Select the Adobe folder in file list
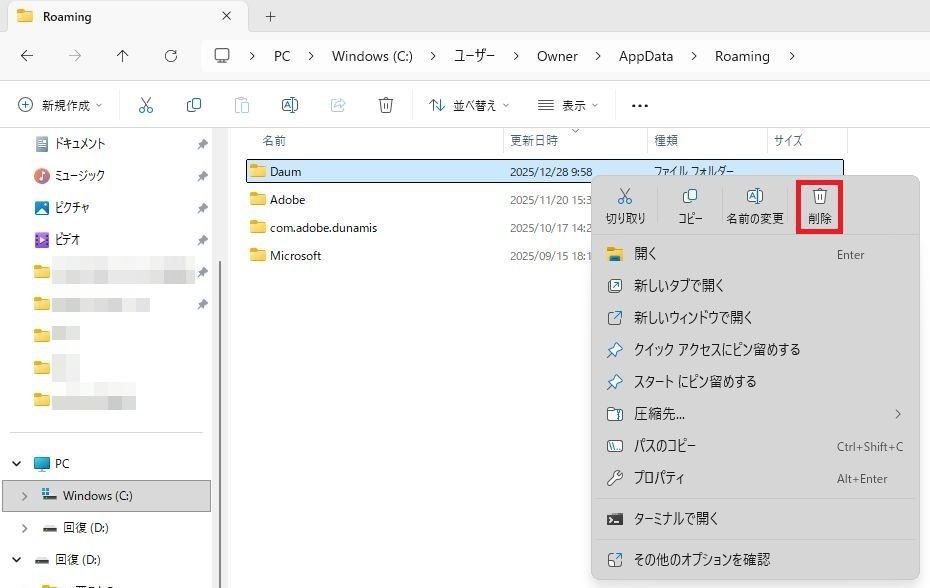Image resolution: width=930 pixels, height=588 pixels. pyautogui.click(x=288, y=200)
